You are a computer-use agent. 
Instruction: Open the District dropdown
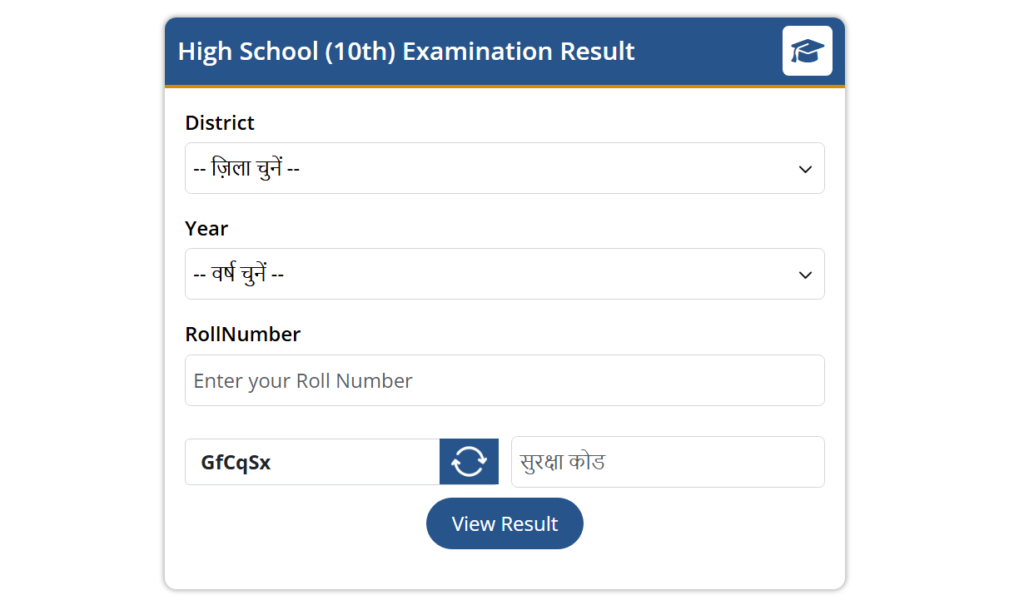(x=504, y=168)
